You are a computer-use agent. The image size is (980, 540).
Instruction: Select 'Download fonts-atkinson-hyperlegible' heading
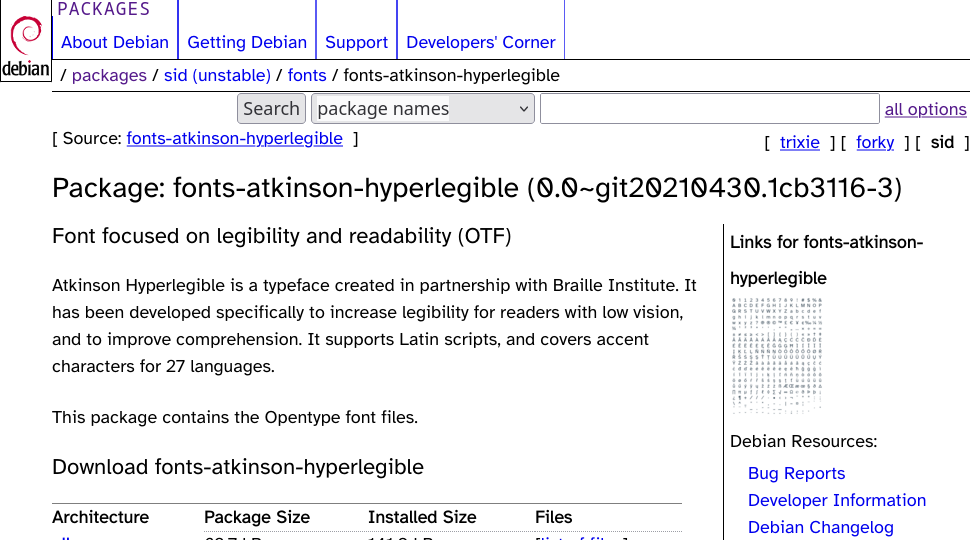[238, 468]
